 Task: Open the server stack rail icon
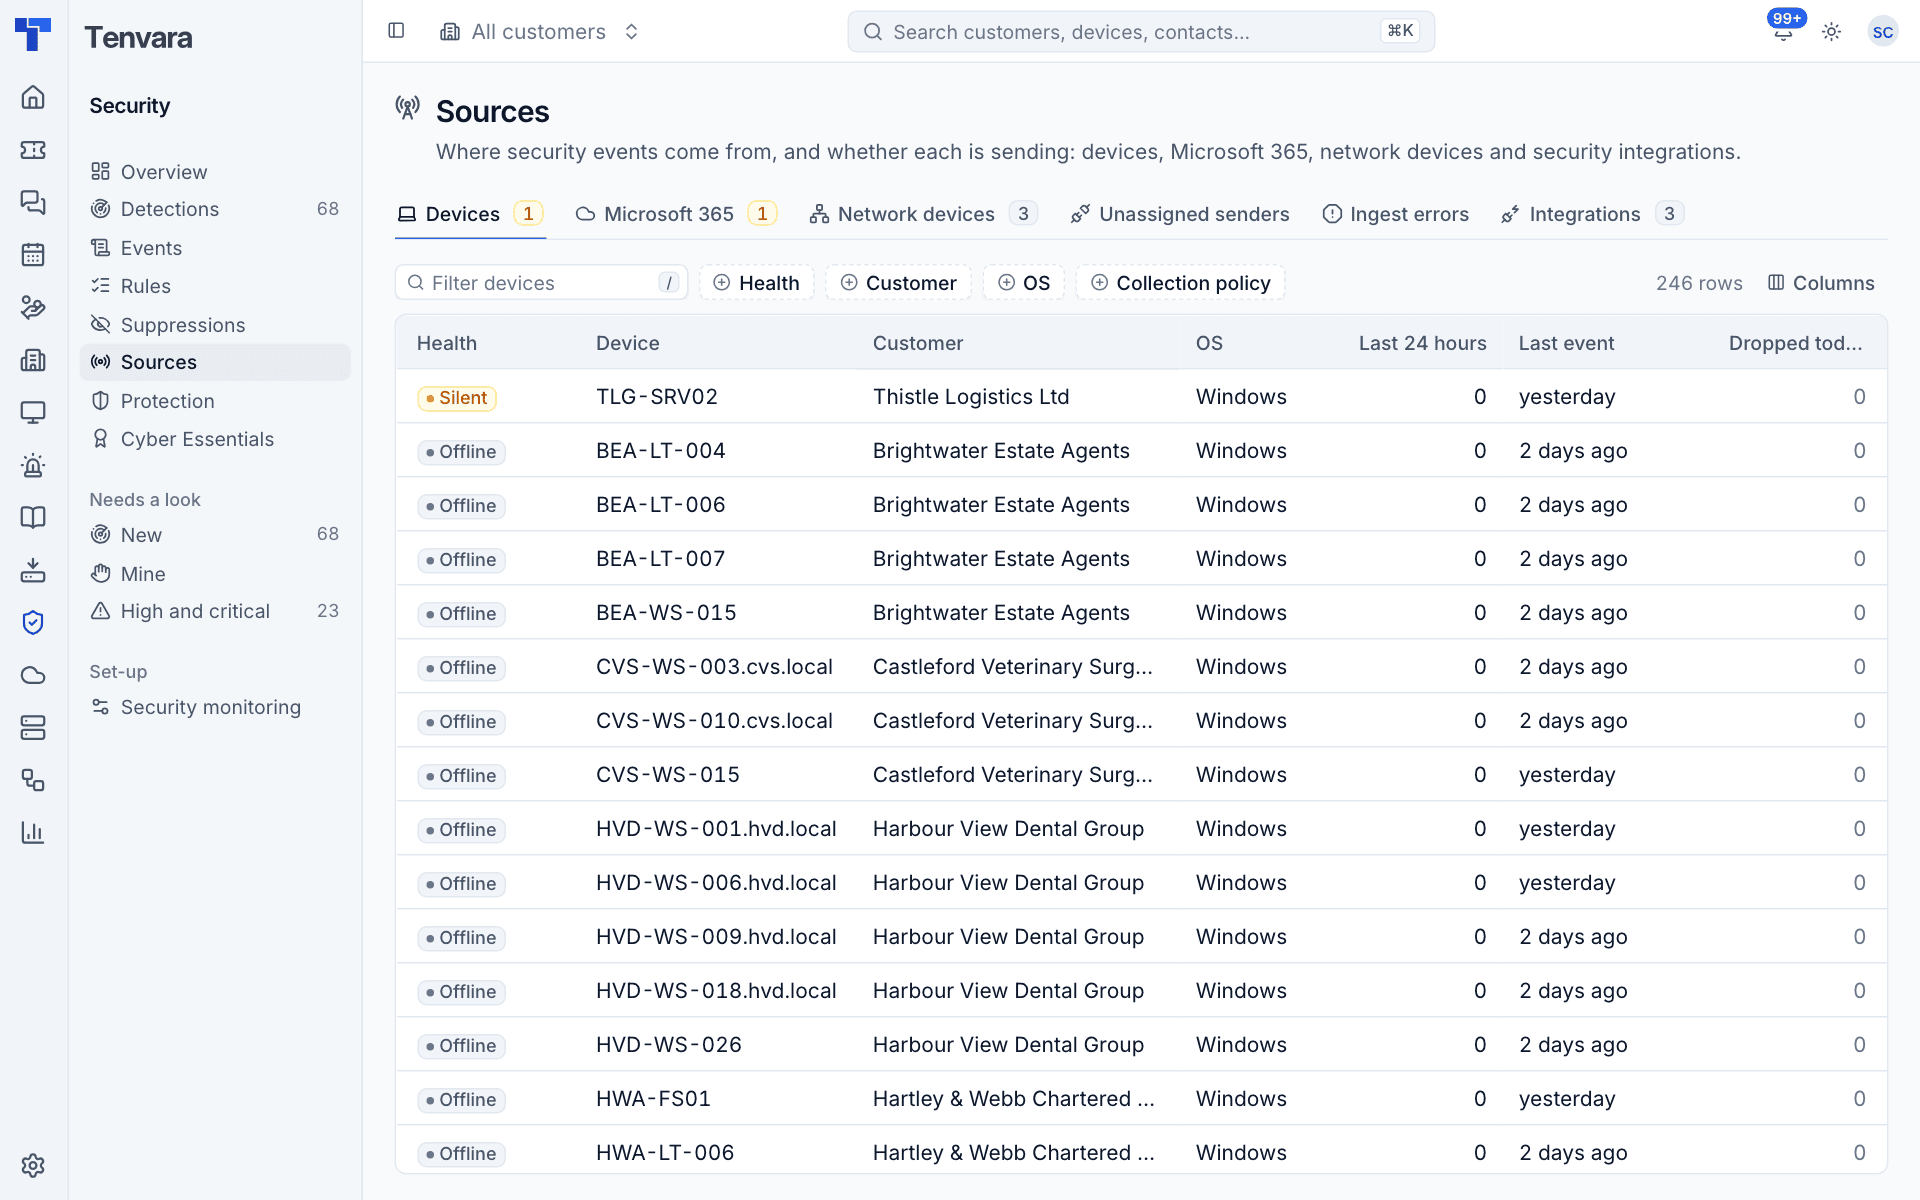point(33,727)
